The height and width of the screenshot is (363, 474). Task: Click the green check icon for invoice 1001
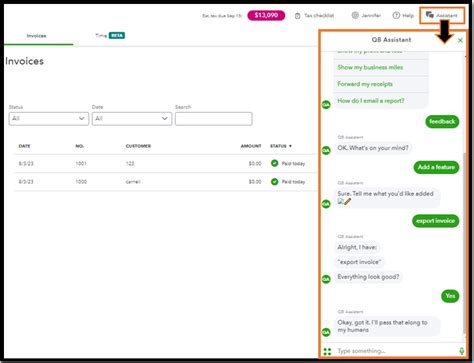pos(274,163)
